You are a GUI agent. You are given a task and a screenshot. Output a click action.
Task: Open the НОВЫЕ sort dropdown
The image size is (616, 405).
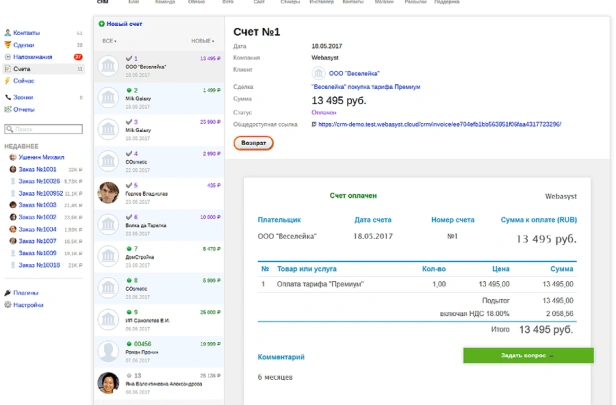pyautogui.click(x=203, y=41)
